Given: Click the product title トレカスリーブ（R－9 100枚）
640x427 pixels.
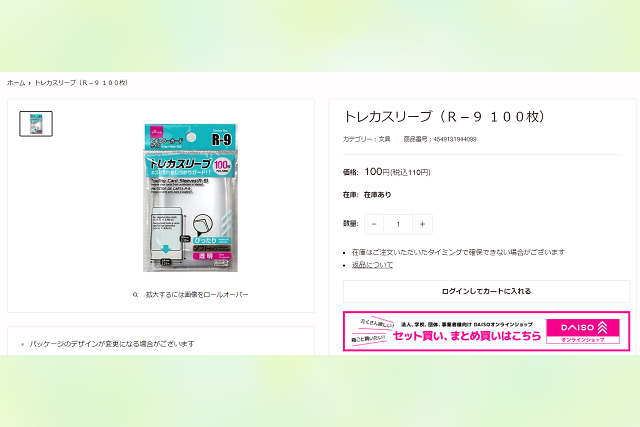Looking at the screenshot, I should coord(444,117).
